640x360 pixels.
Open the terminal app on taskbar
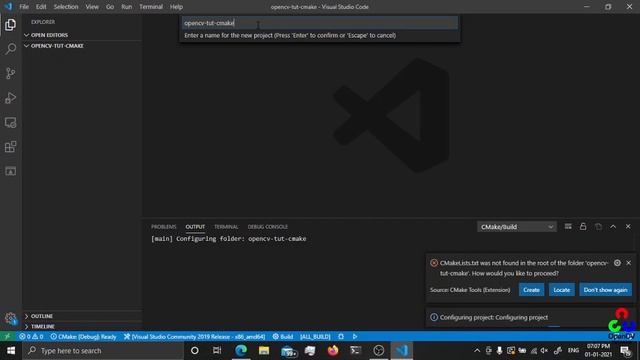(x=356, y=351)
